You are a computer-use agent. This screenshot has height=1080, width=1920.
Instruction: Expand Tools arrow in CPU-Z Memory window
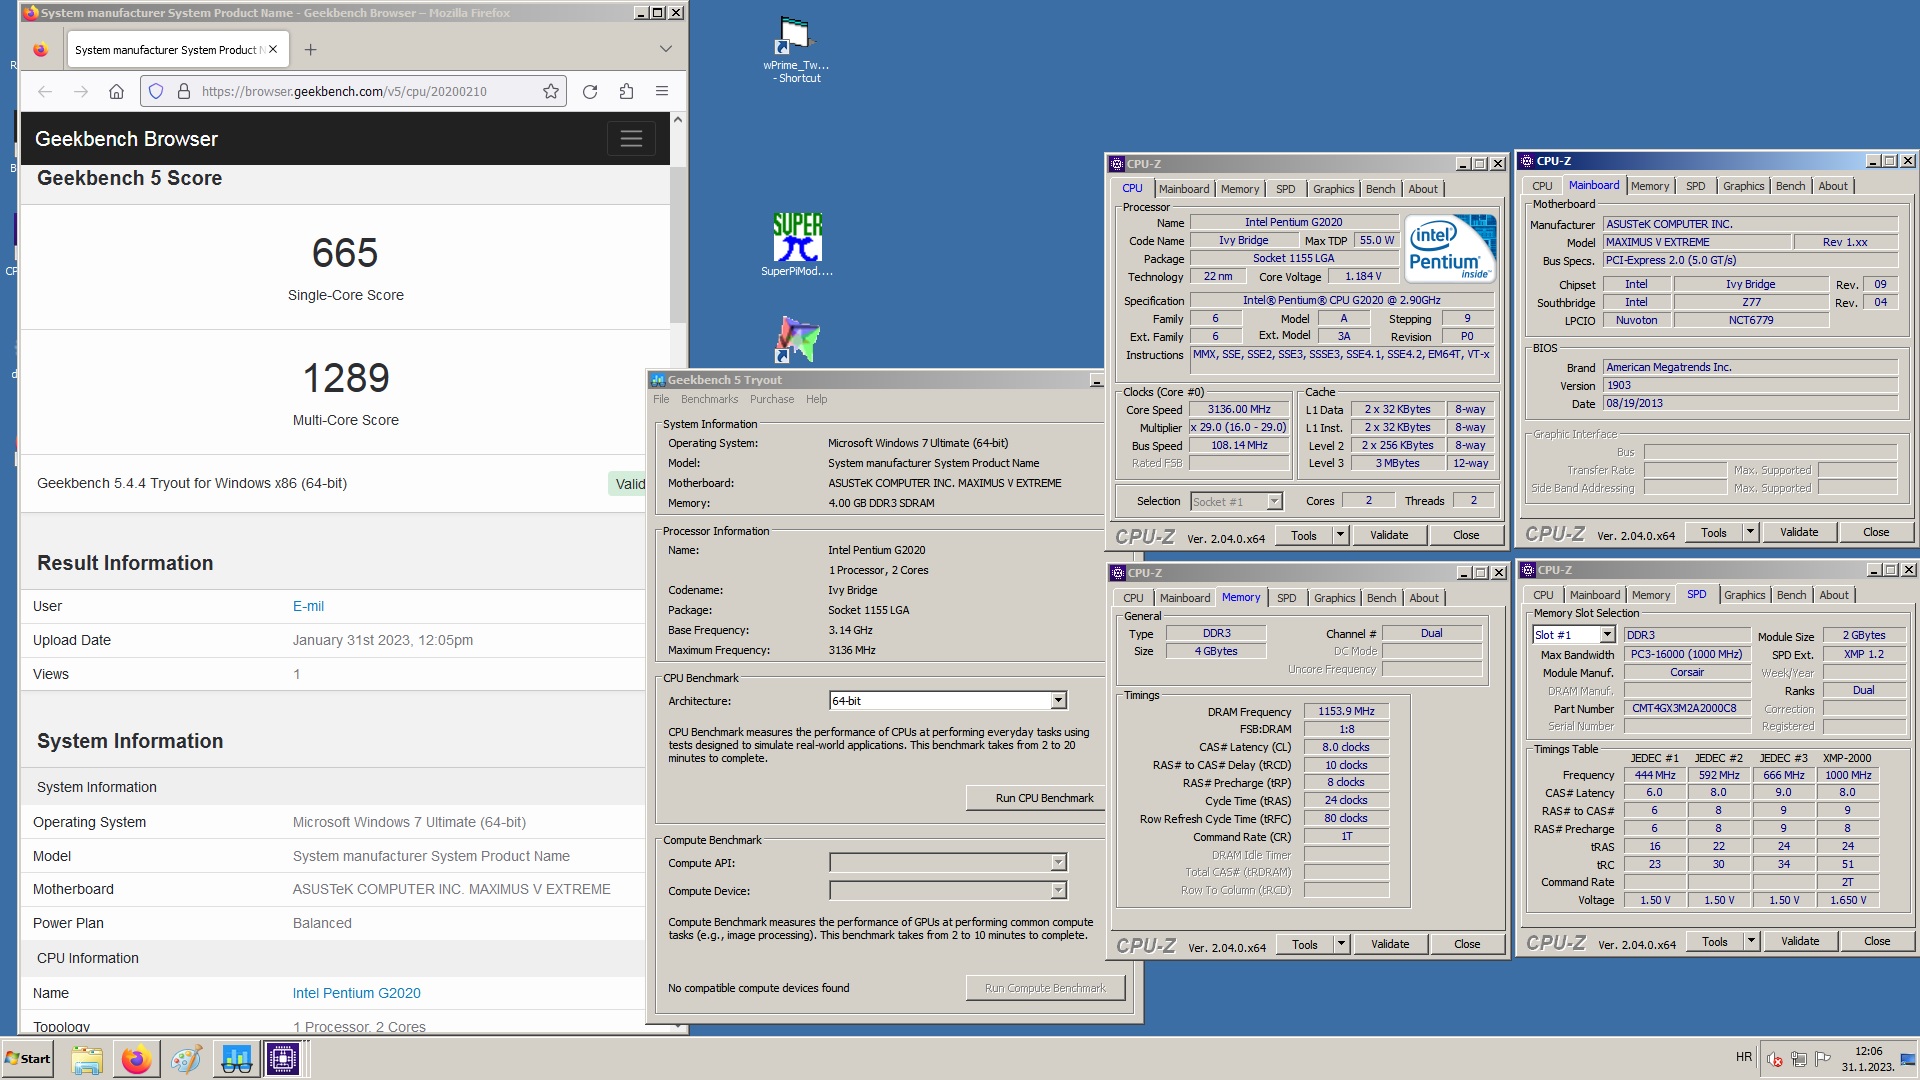[1341, 944]
